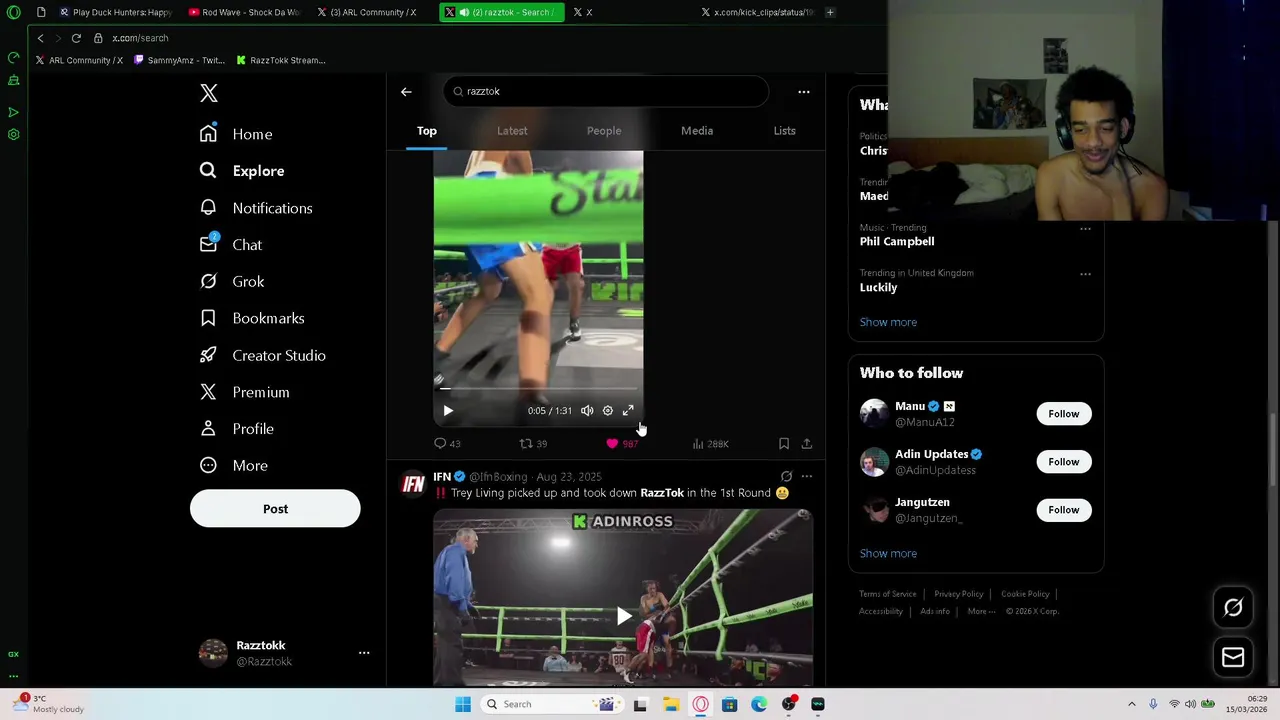Screen dimensions: 1280x720
Task: Click the X logo in the sidebar
Action: pyautogui.click(x=208, y=93)
